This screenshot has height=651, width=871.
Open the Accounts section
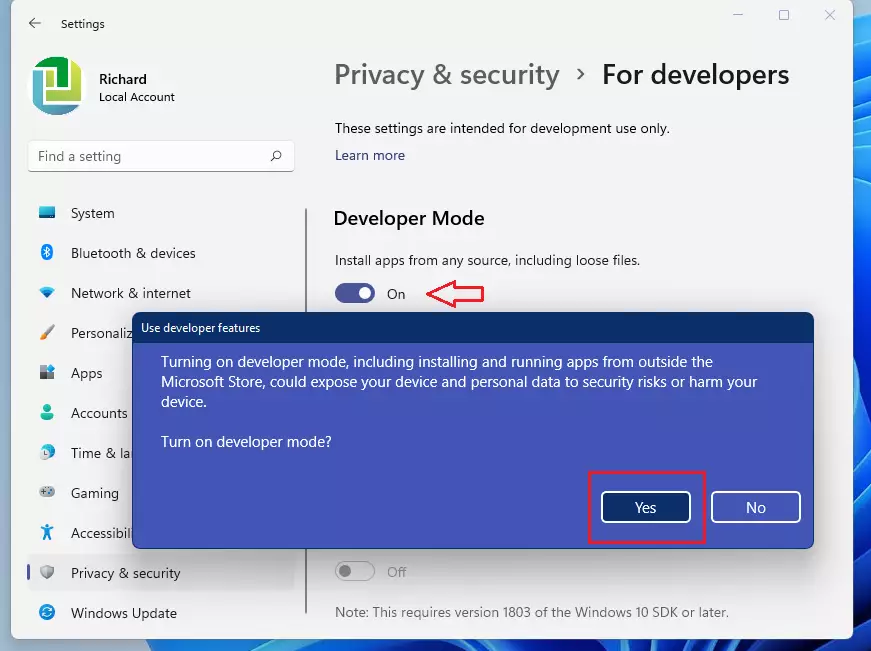coord(99,413)
